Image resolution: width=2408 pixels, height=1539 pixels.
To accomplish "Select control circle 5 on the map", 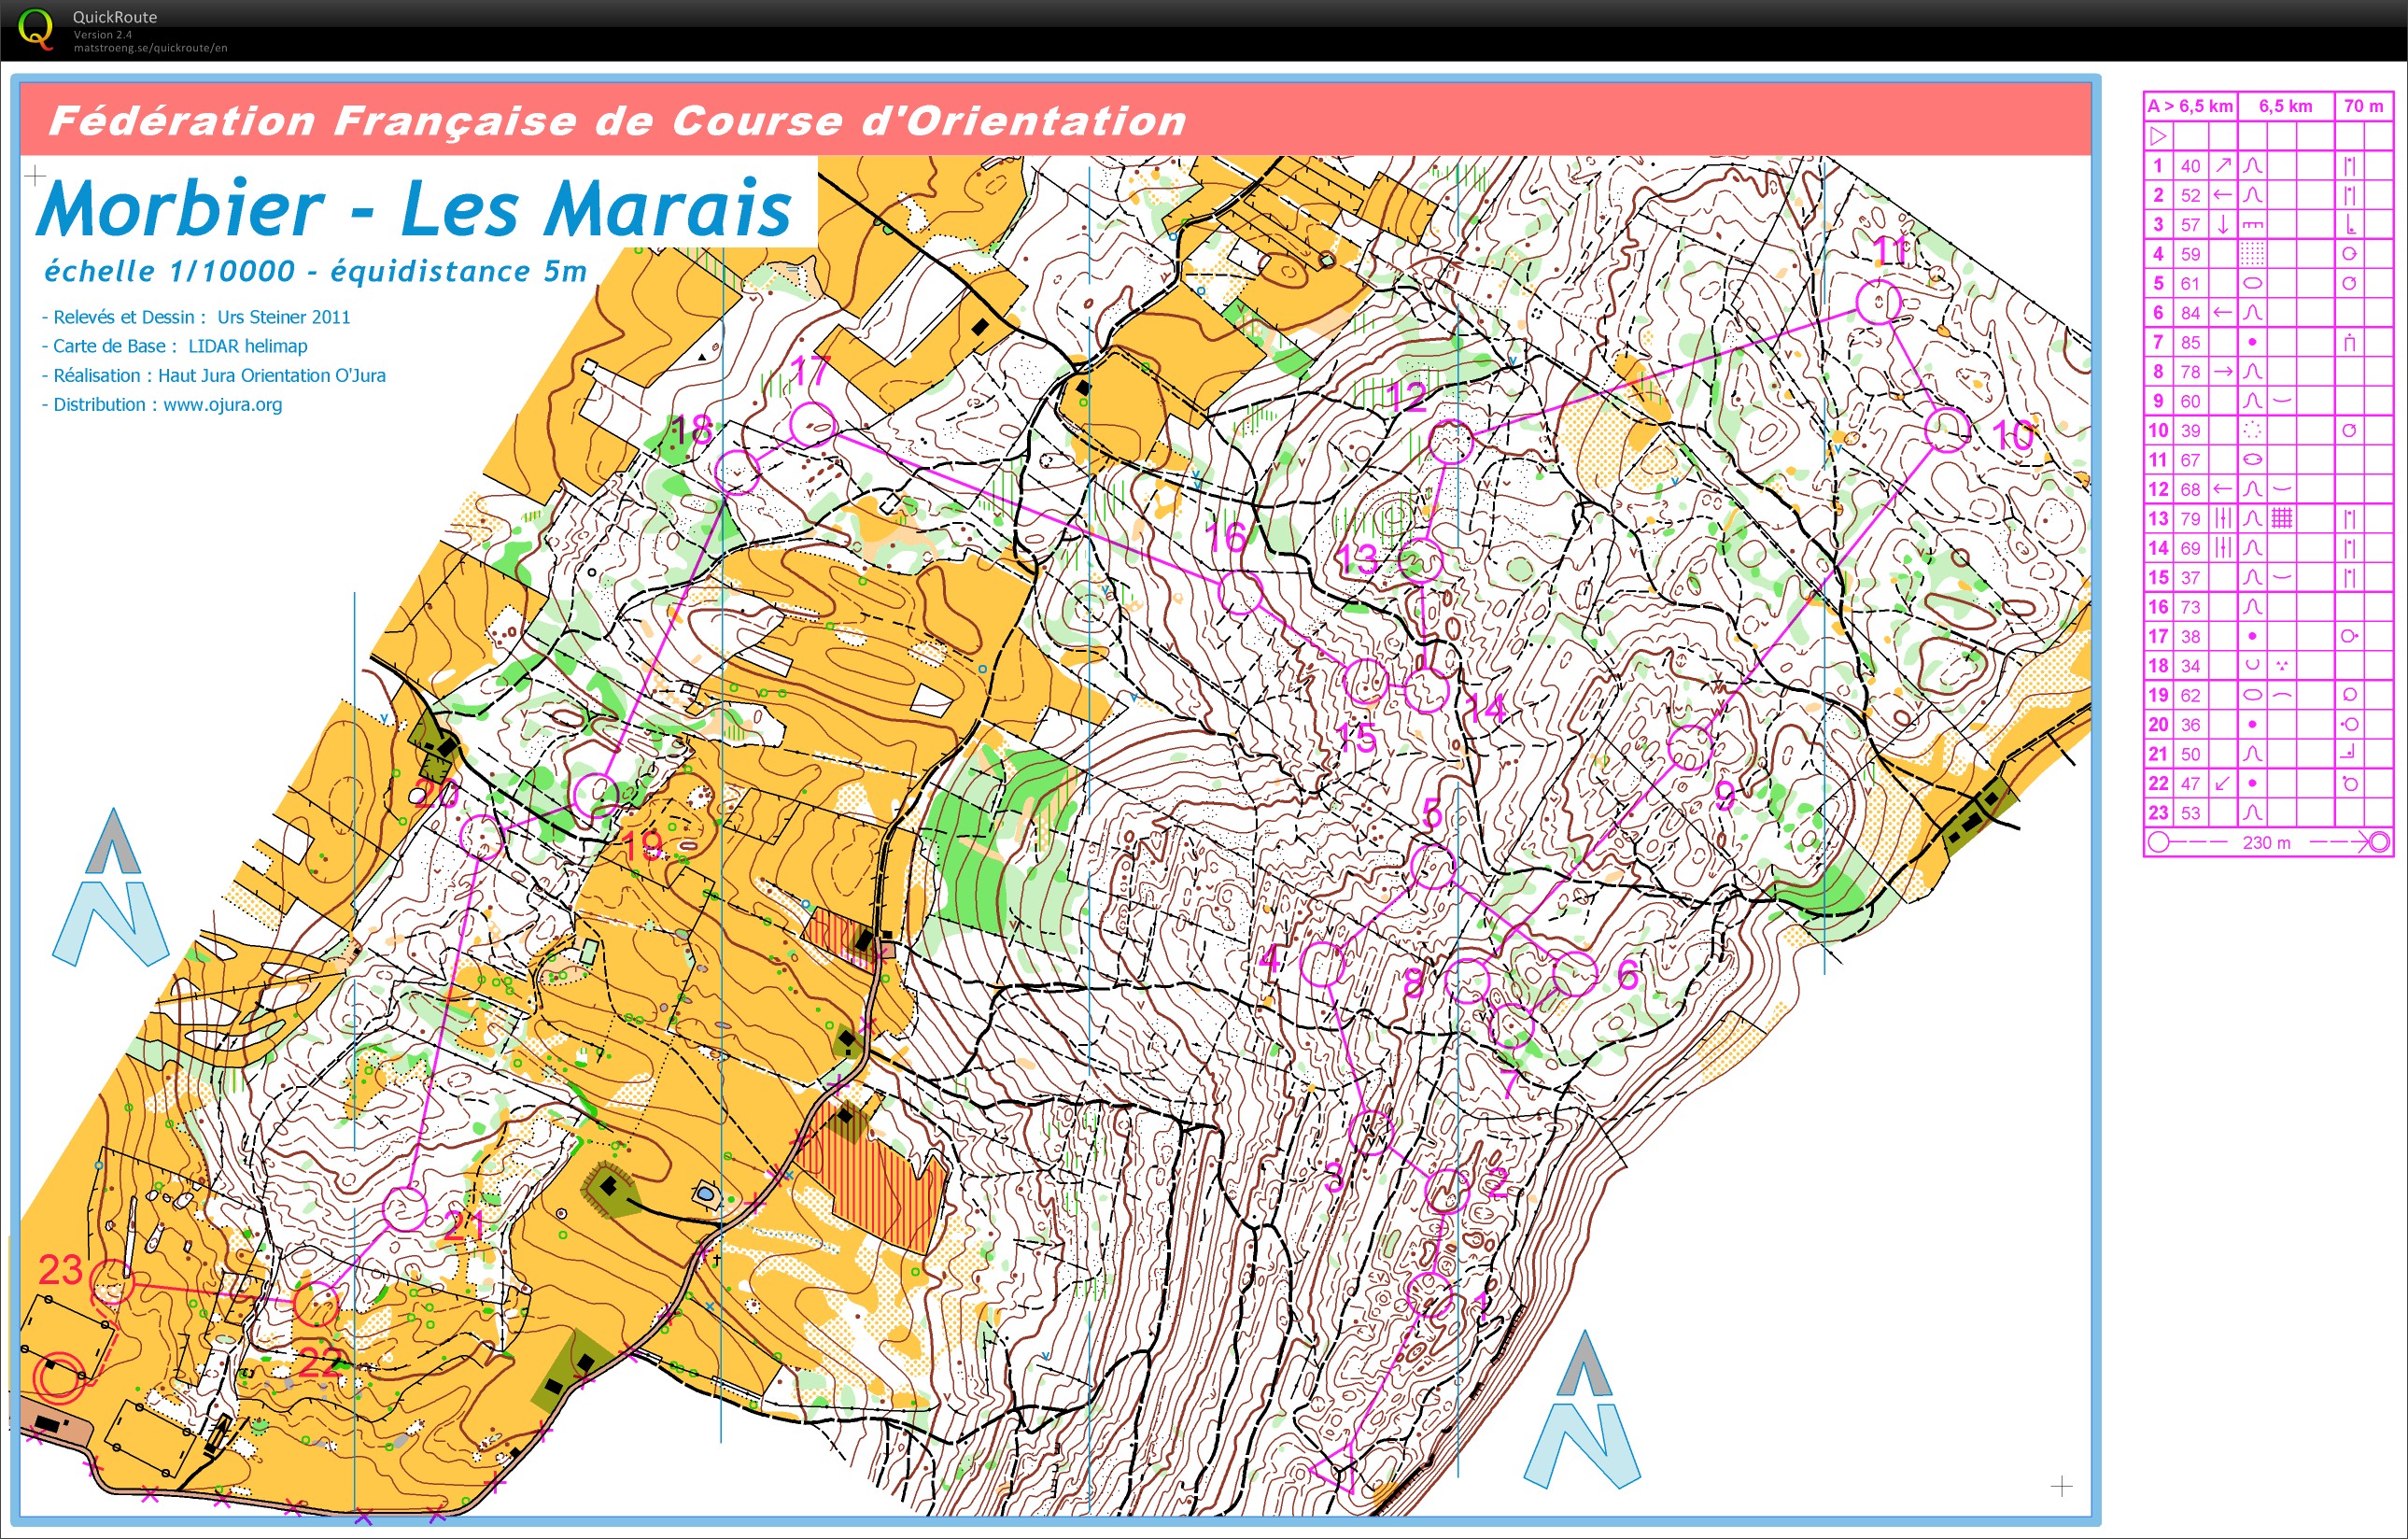I will pyautogui.click(x=1432, y=866).
